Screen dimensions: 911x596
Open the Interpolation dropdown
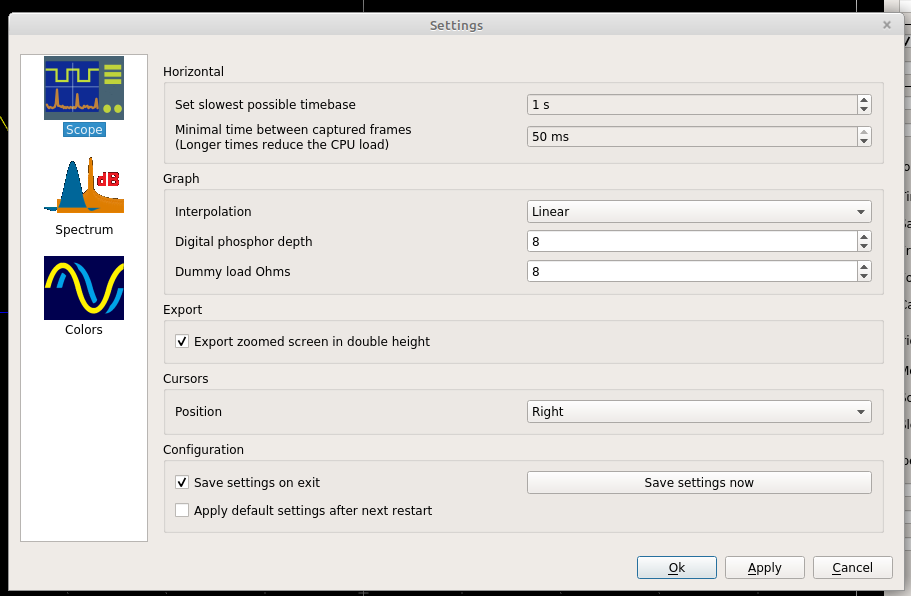pyautogui.click(x=698, y=211)
